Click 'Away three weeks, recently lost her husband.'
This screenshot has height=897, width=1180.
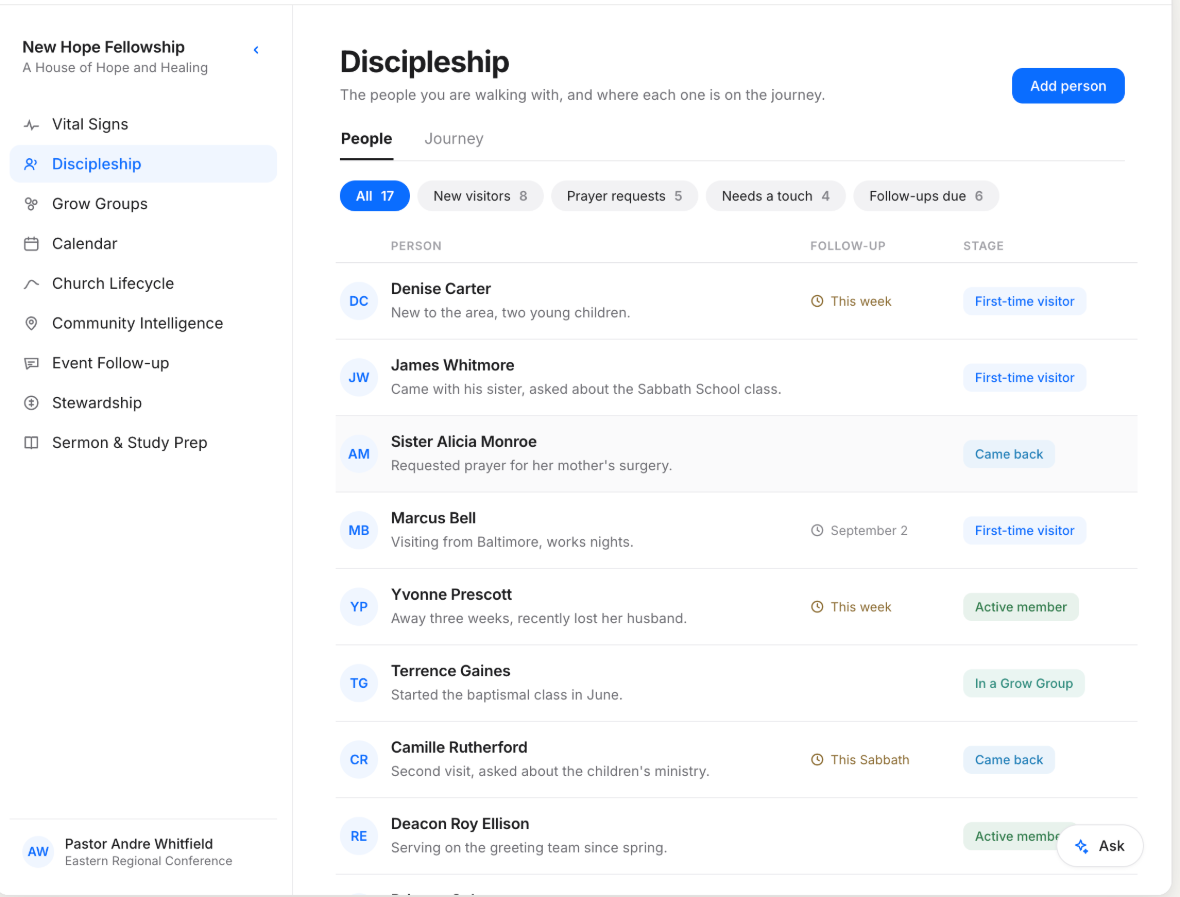(539, 619)
